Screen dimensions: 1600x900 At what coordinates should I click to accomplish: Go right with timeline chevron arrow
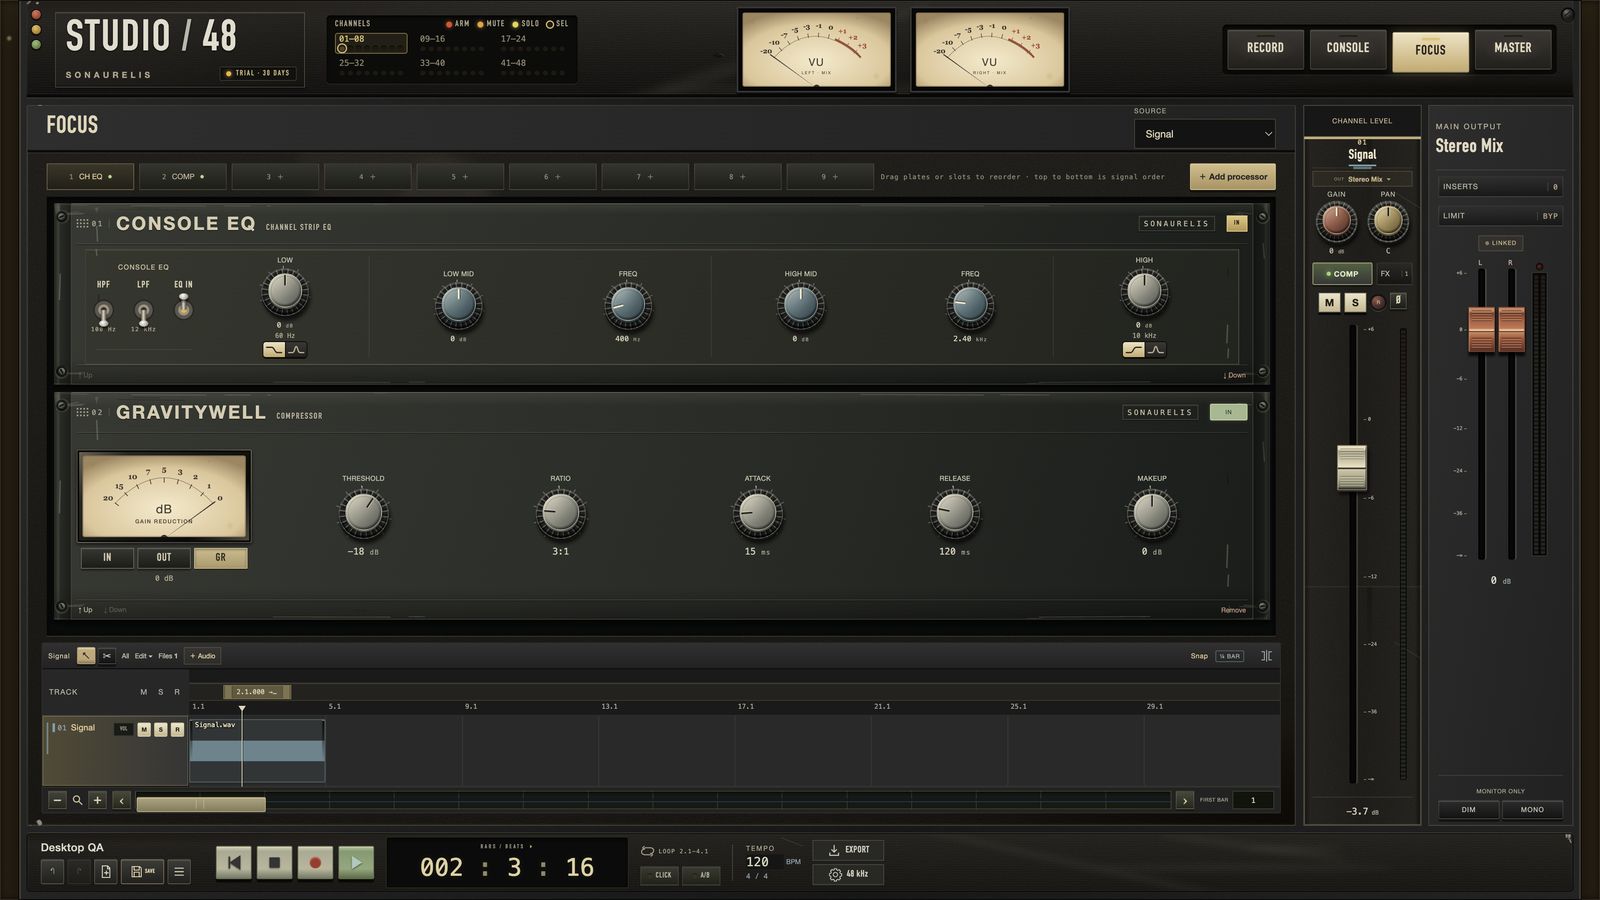[x=1184, y=800]
